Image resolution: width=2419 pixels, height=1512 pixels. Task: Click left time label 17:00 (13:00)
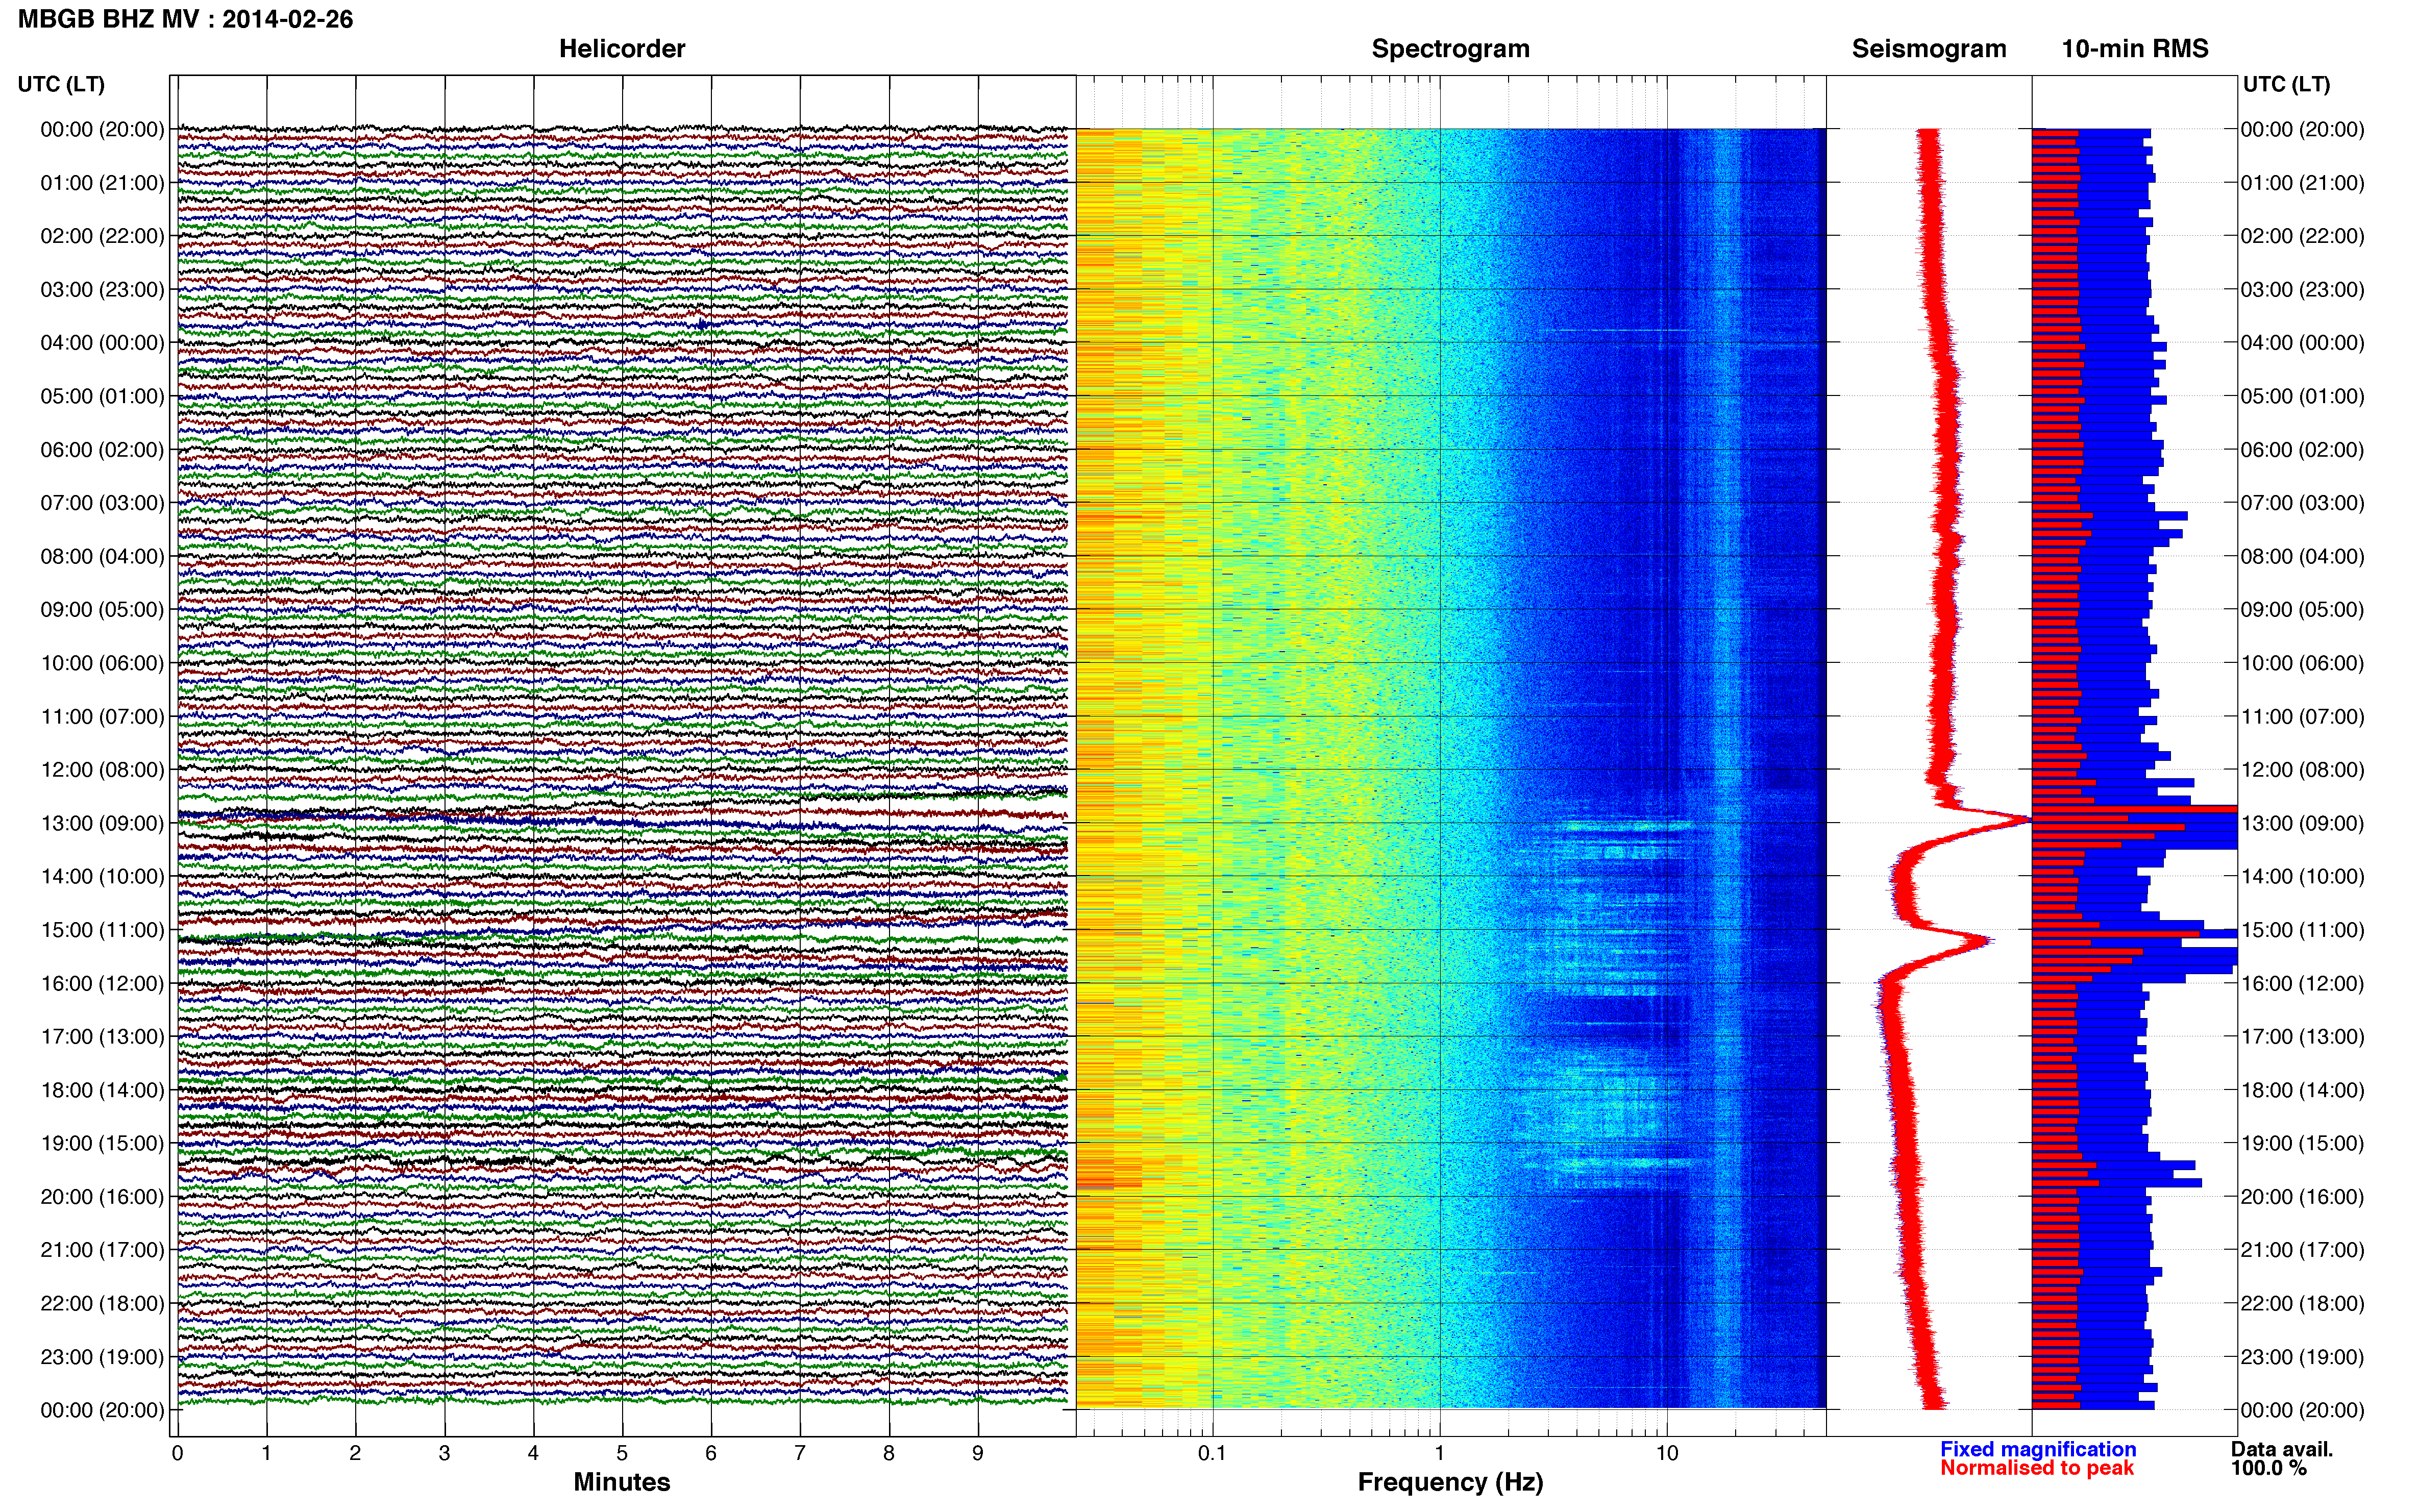pos(102,1037)
